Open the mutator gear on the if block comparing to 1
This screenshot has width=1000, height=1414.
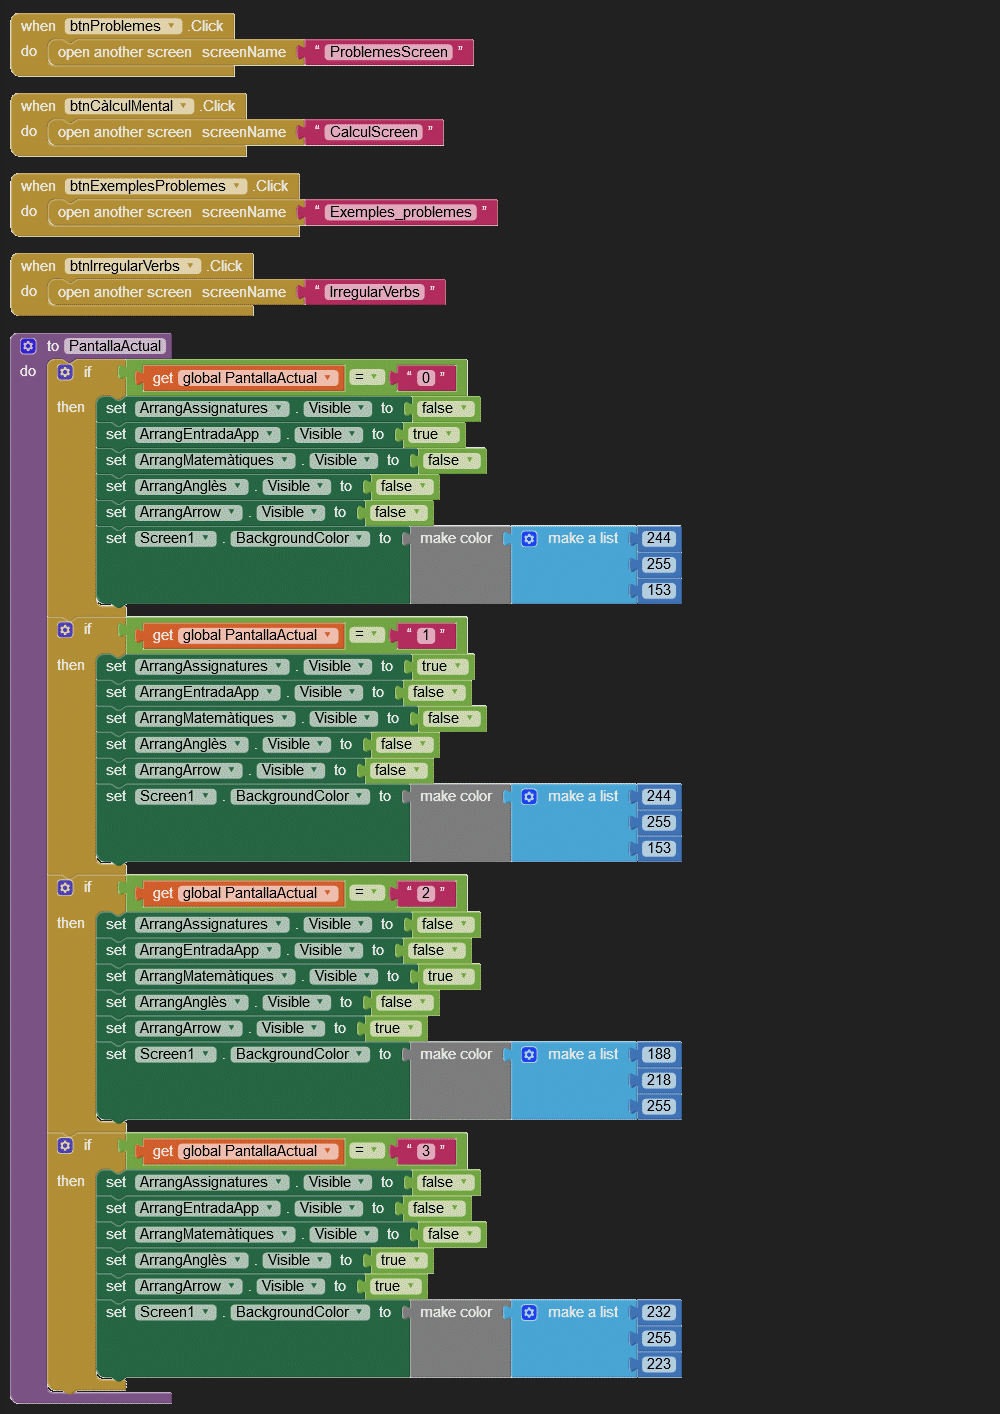65,630
